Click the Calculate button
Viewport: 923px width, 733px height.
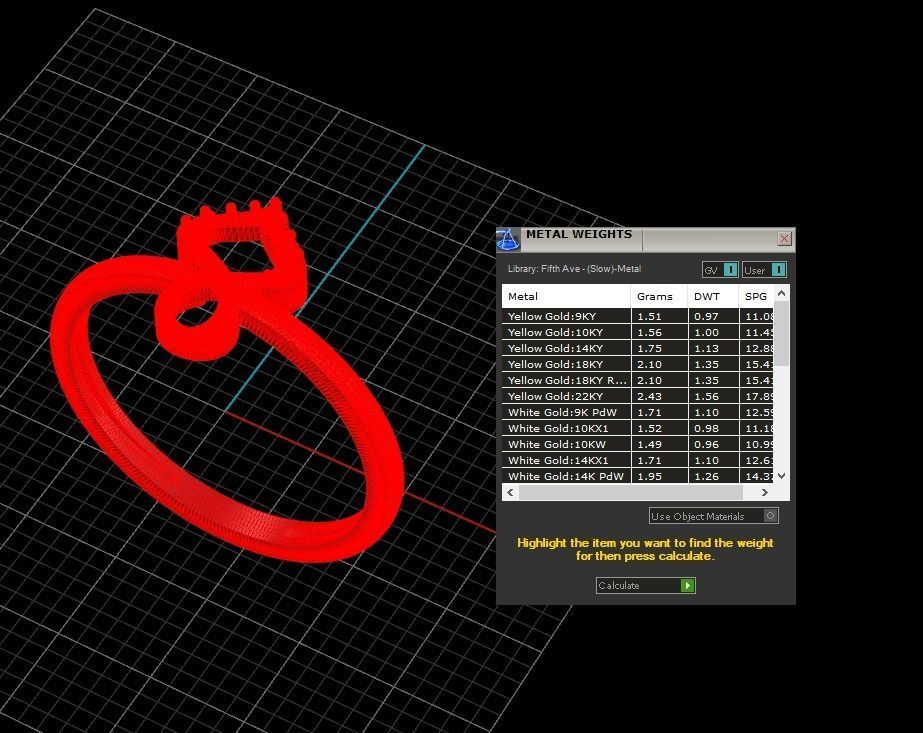tap(645, 585)
